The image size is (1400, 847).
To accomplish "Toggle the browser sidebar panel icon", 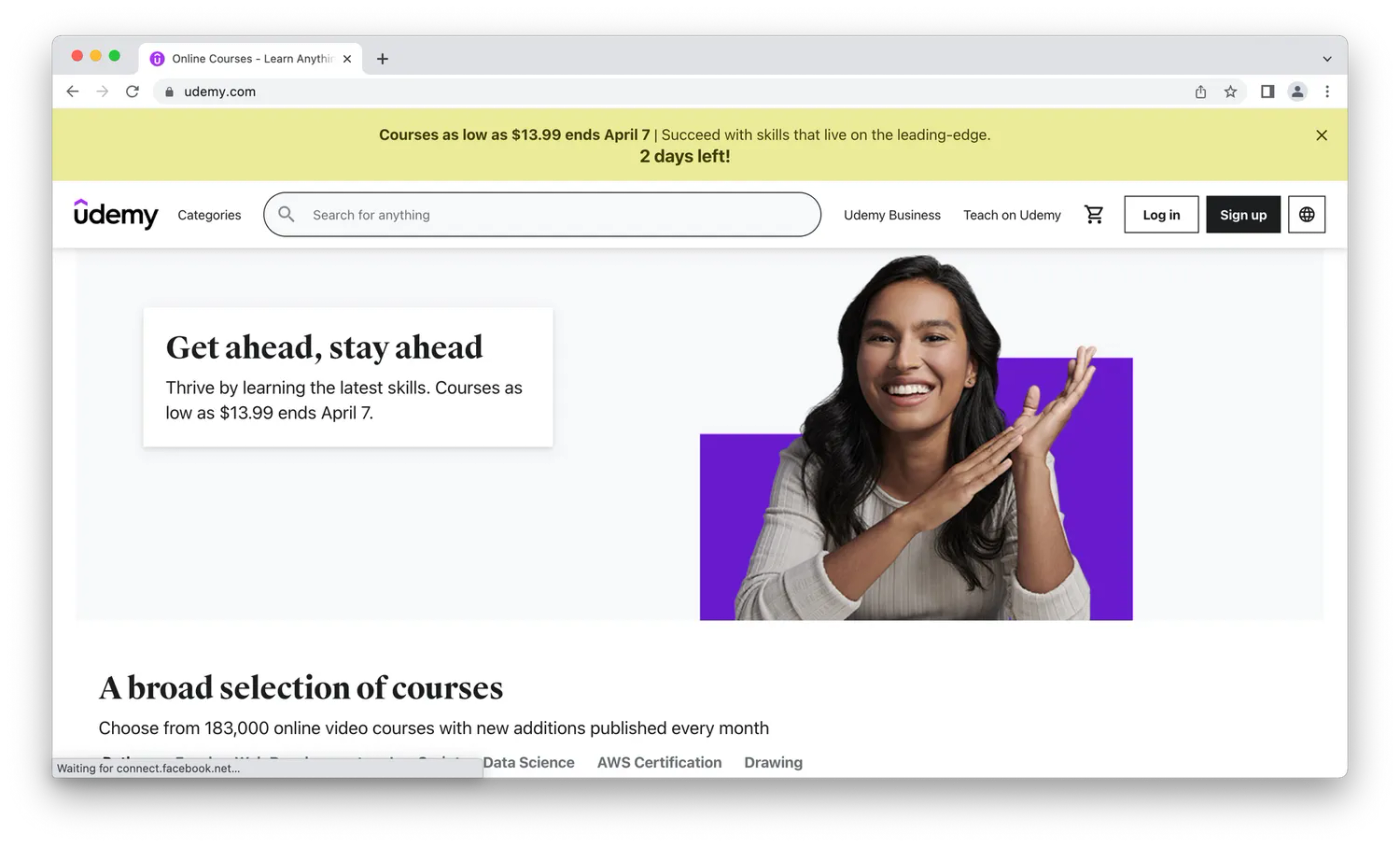I will tap(1266, 91).
